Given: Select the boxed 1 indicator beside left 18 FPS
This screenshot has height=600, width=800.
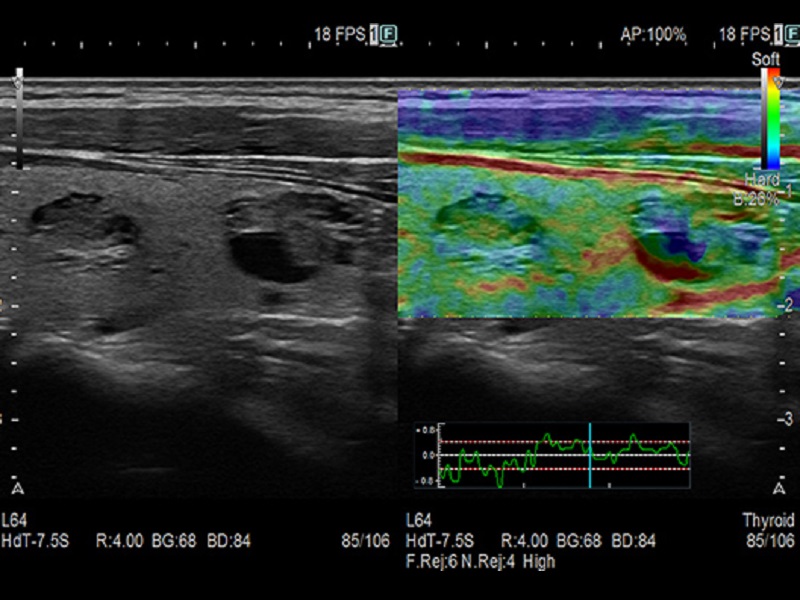Looking at the screenshot, I should (x=373, y=35).
